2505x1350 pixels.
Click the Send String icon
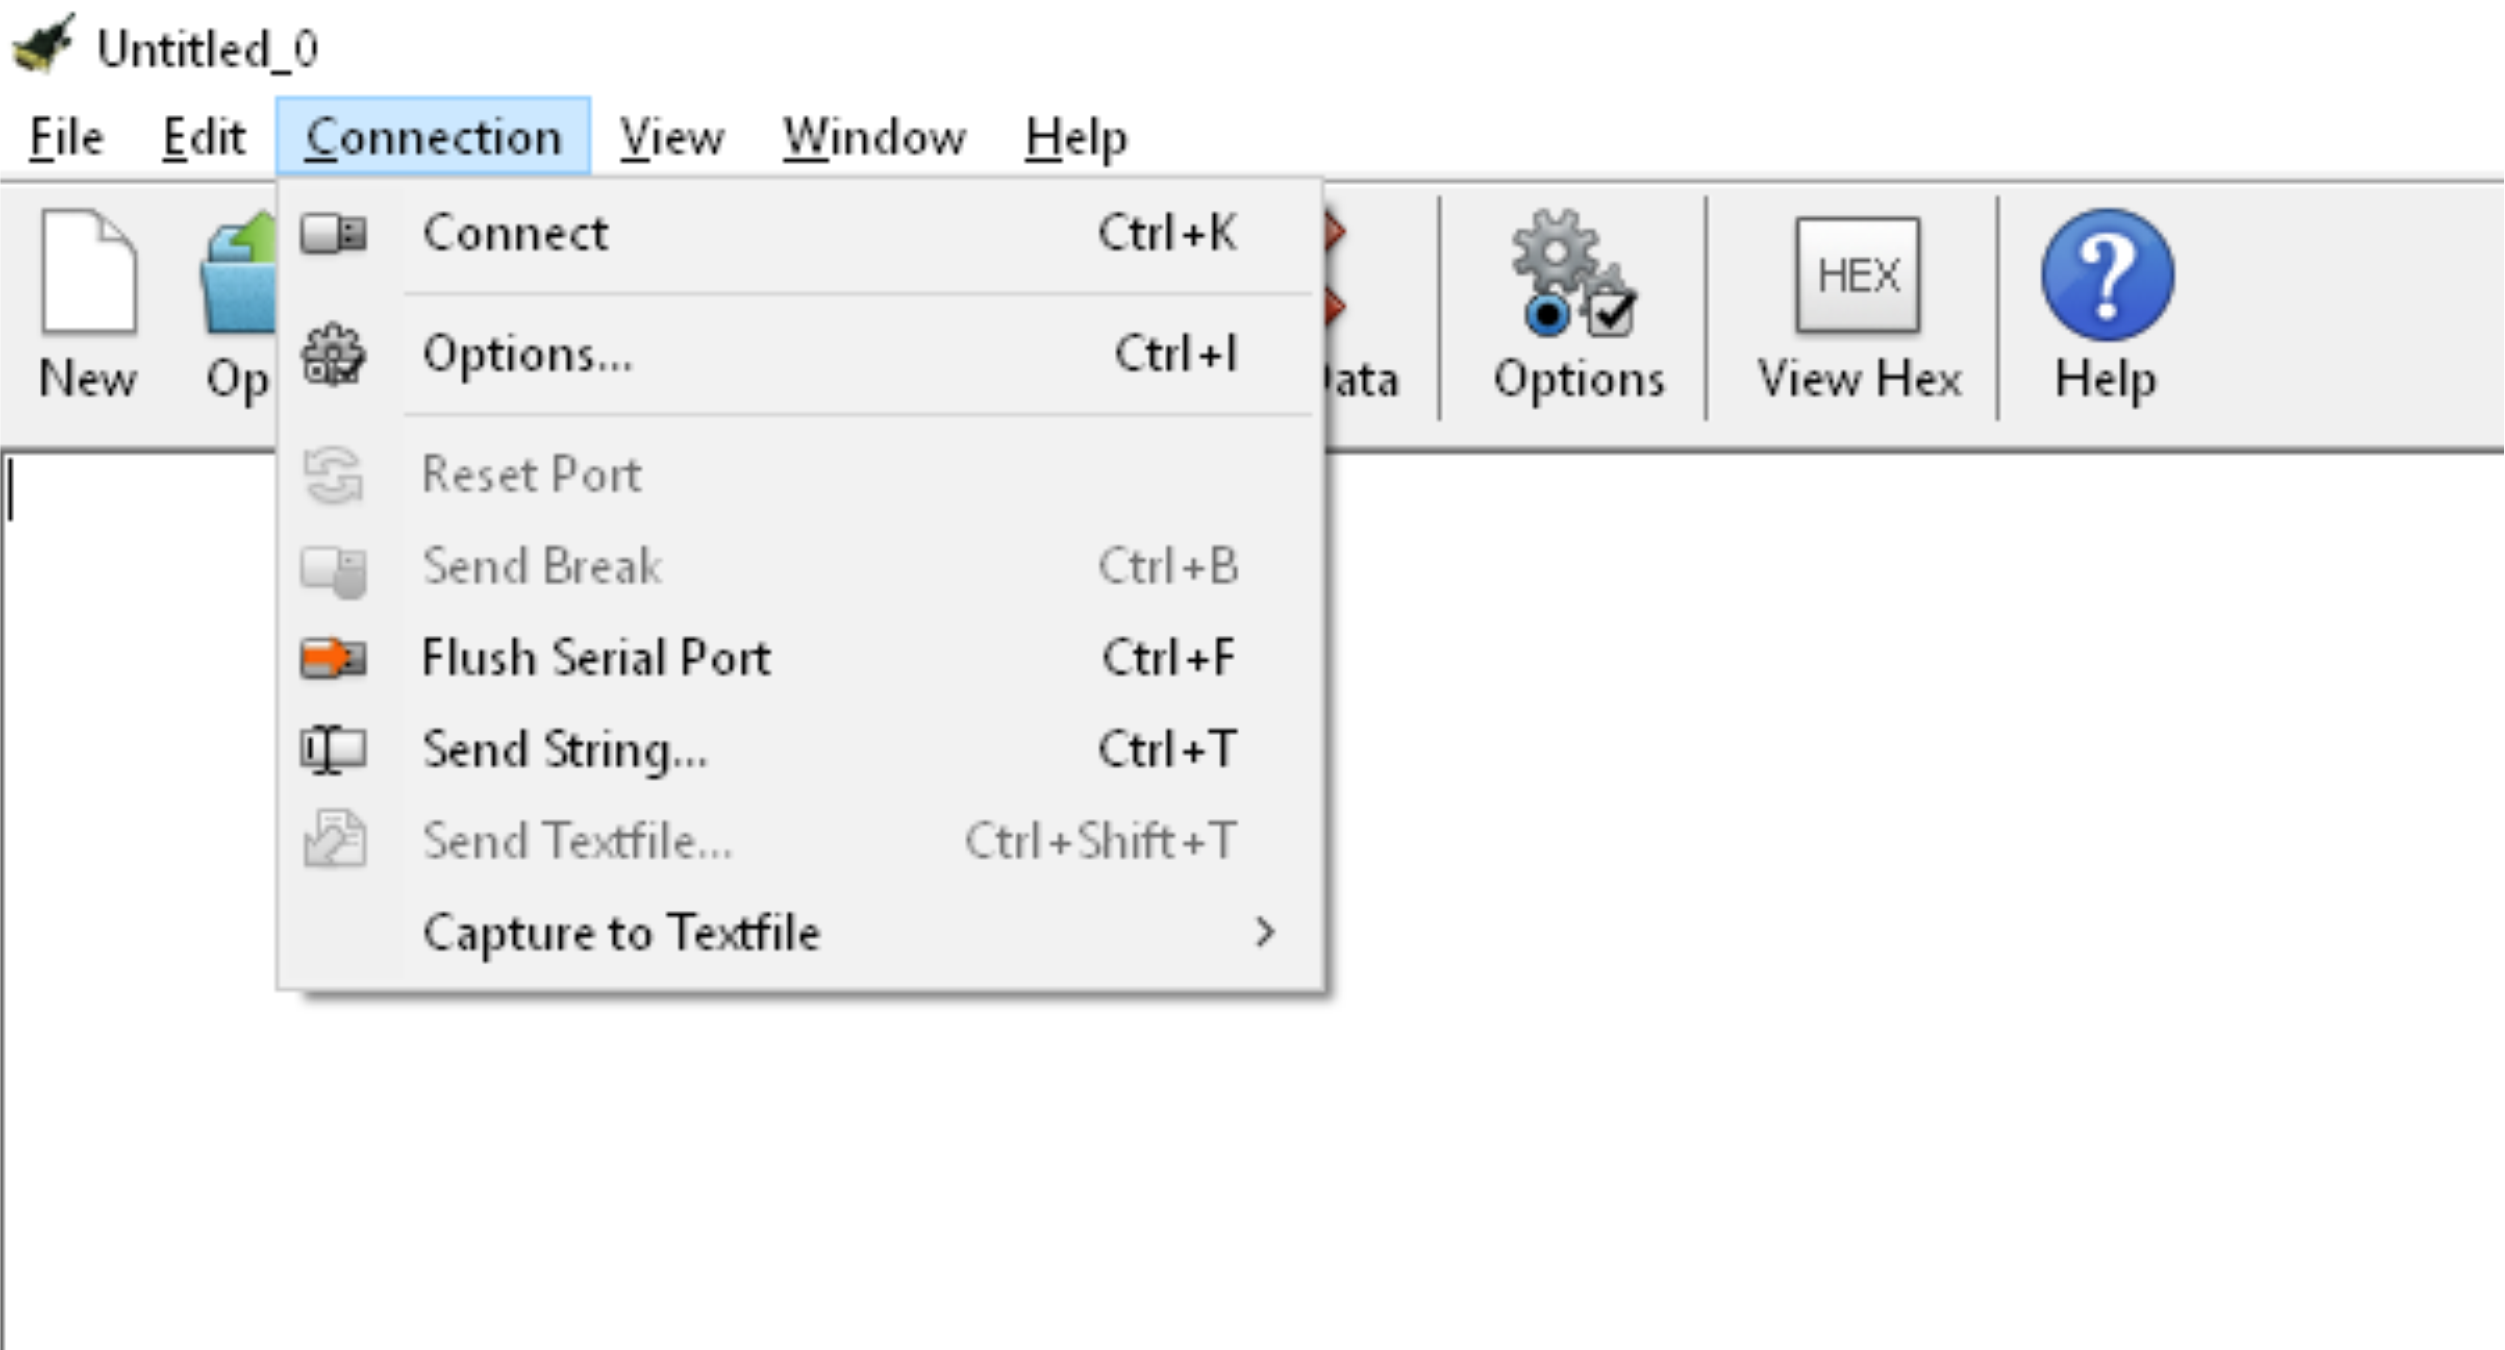coord(331,751)
